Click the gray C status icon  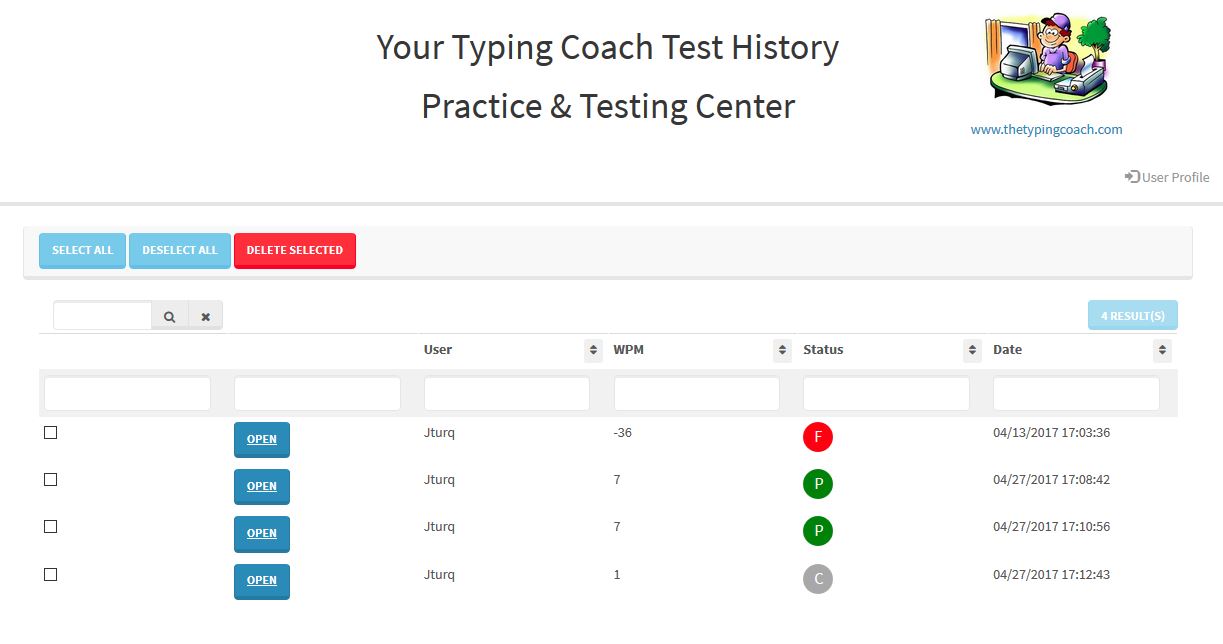click(817, 578)
